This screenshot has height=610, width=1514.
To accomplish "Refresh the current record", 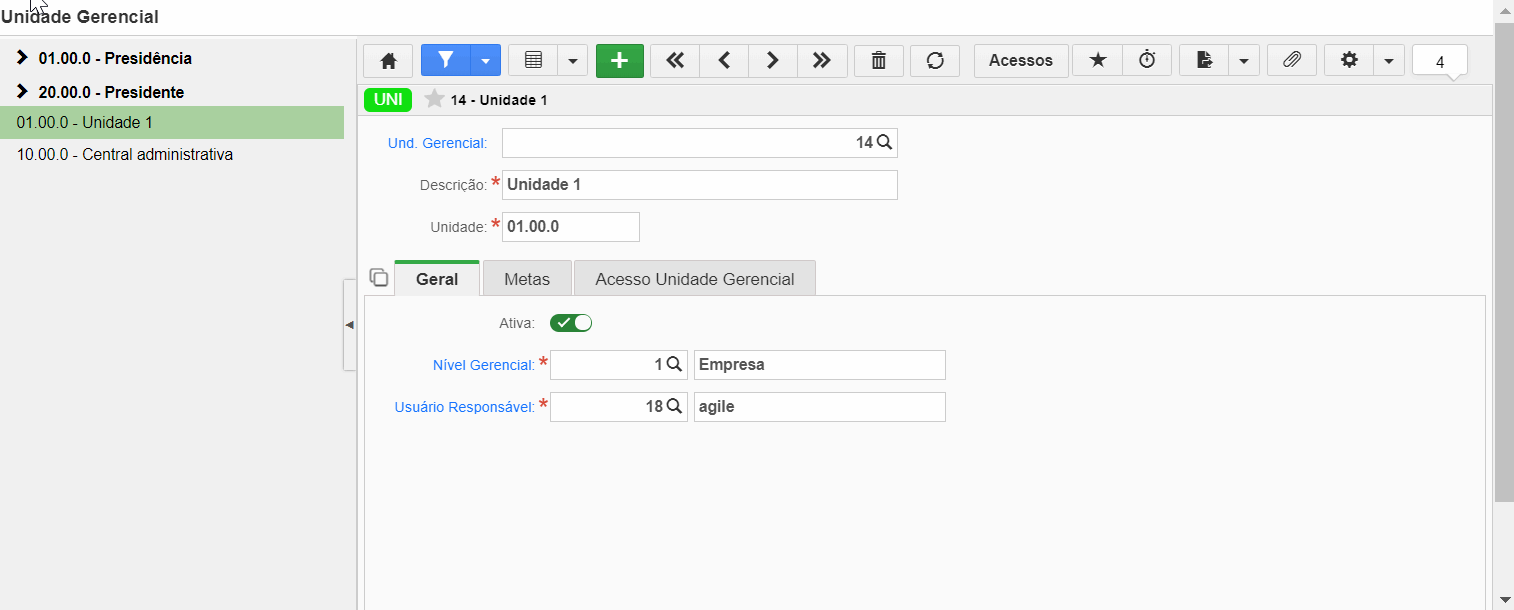I will pyautogui.click(x=935, y=61).
